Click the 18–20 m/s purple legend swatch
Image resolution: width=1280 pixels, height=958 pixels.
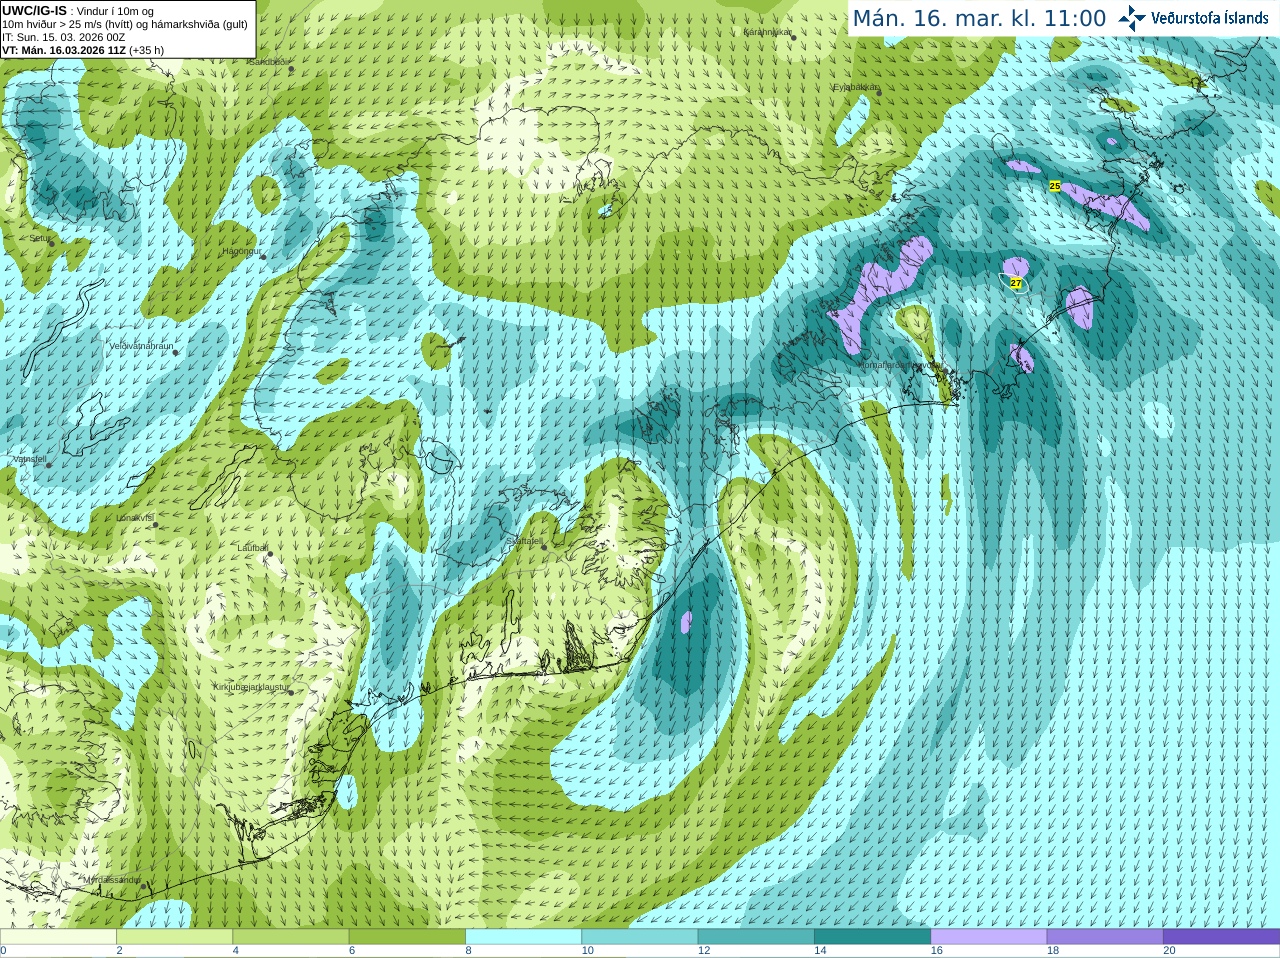(x=1105, y=937)
